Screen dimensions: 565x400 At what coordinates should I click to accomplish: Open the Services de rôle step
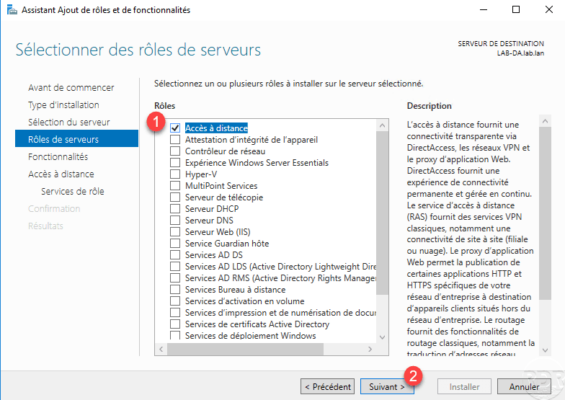pos(72,191)
